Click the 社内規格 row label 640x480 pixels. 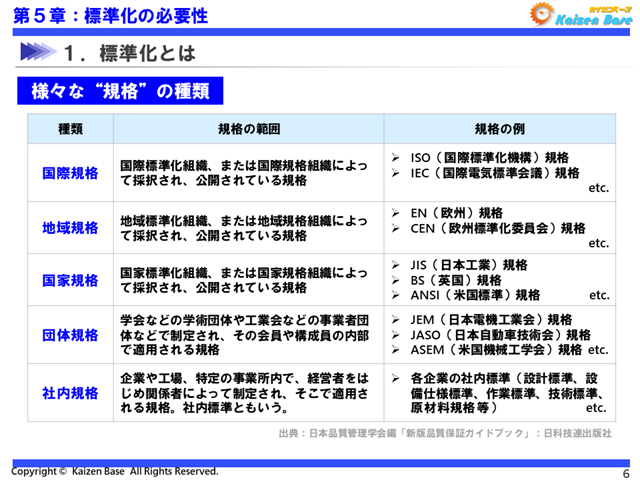pyautogui.click(x=71, y=393)
